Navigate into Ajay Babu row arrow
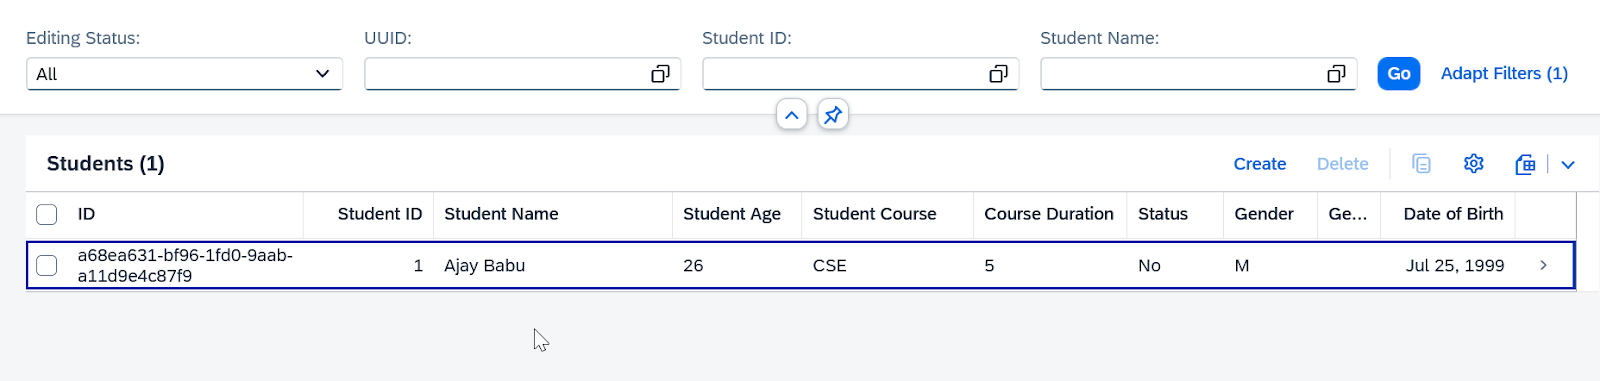The image size is (1600, 381). click(1543, 265)
